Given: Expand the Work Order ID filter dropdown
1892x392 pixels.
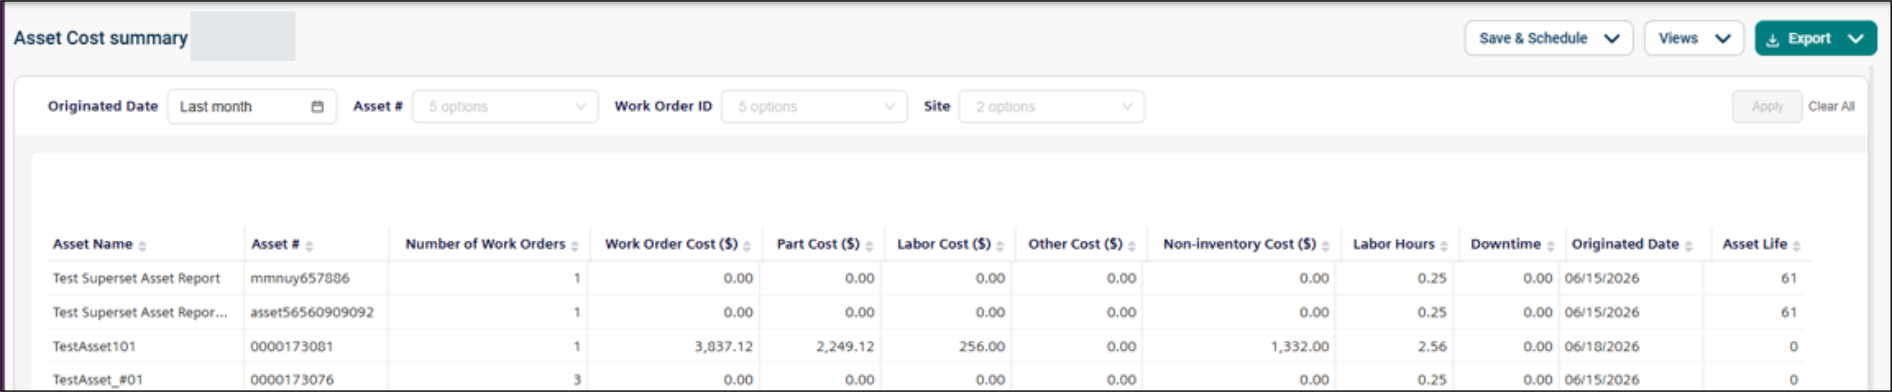Looking at the screenshot, I should point(814,107).
